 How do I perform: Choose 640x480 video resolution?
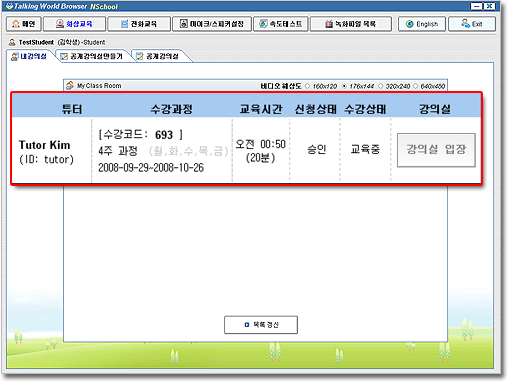pos(415,86)
